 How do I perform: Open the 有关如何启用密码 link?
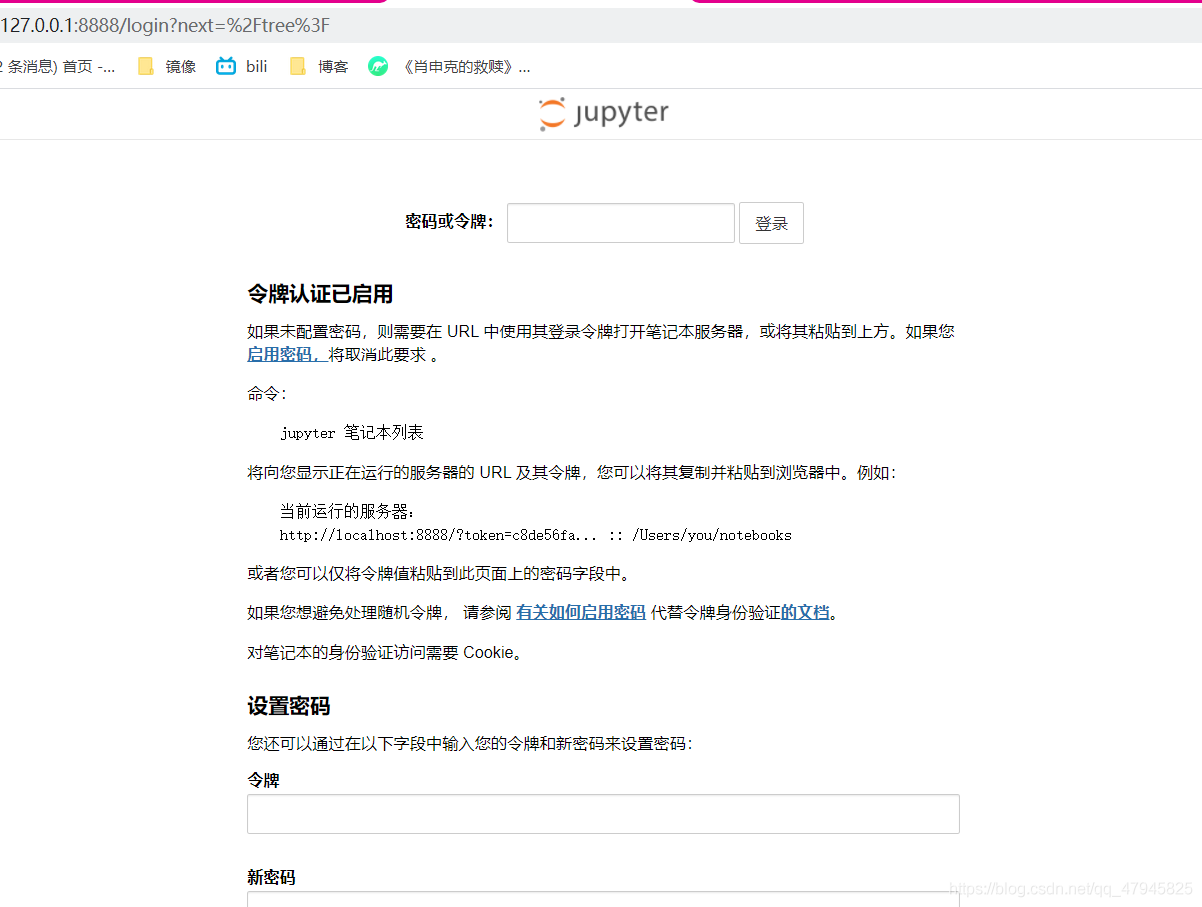tap(581, 613)
